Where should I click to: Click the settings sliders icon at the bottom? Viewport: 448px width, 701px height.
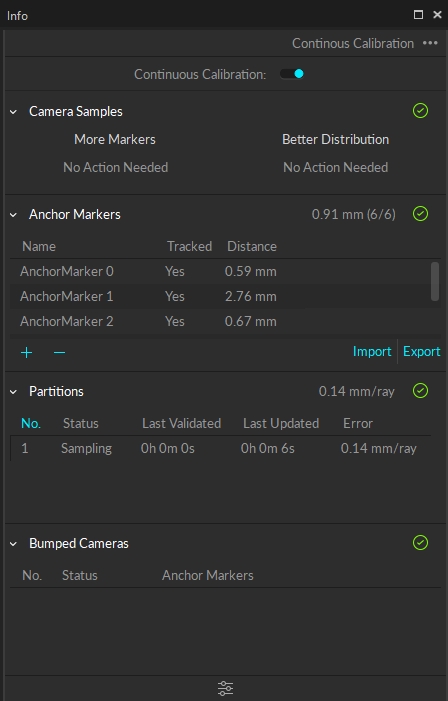point(225,688)
